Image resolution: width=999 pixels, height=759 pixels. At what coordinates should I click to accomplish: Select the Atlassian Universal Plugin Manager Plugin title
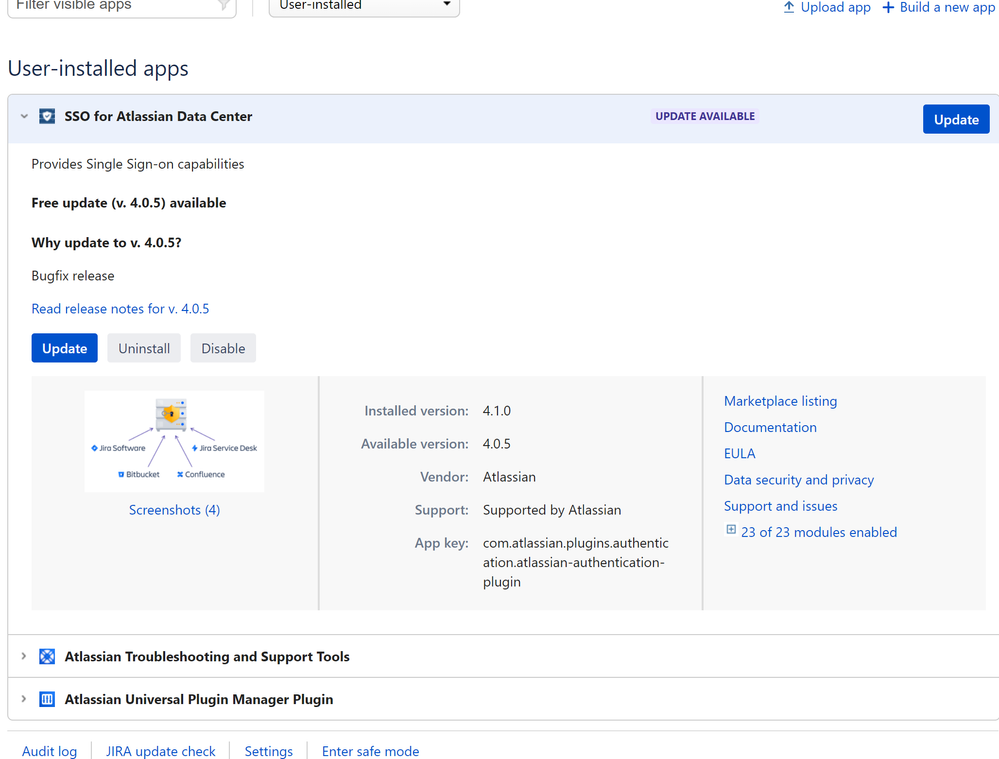[x=199, y=699]
